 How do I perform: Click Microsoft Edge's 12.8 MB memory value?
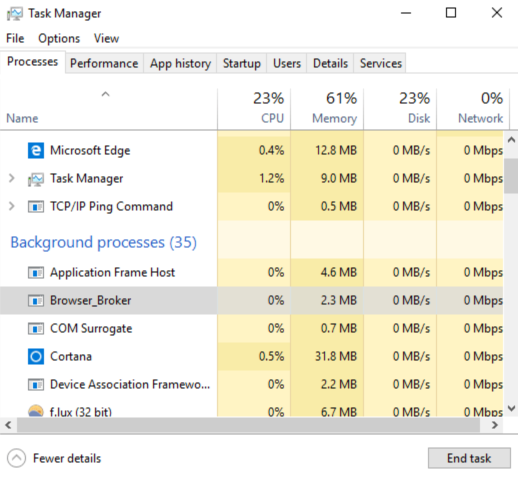(x=336, y=151)
